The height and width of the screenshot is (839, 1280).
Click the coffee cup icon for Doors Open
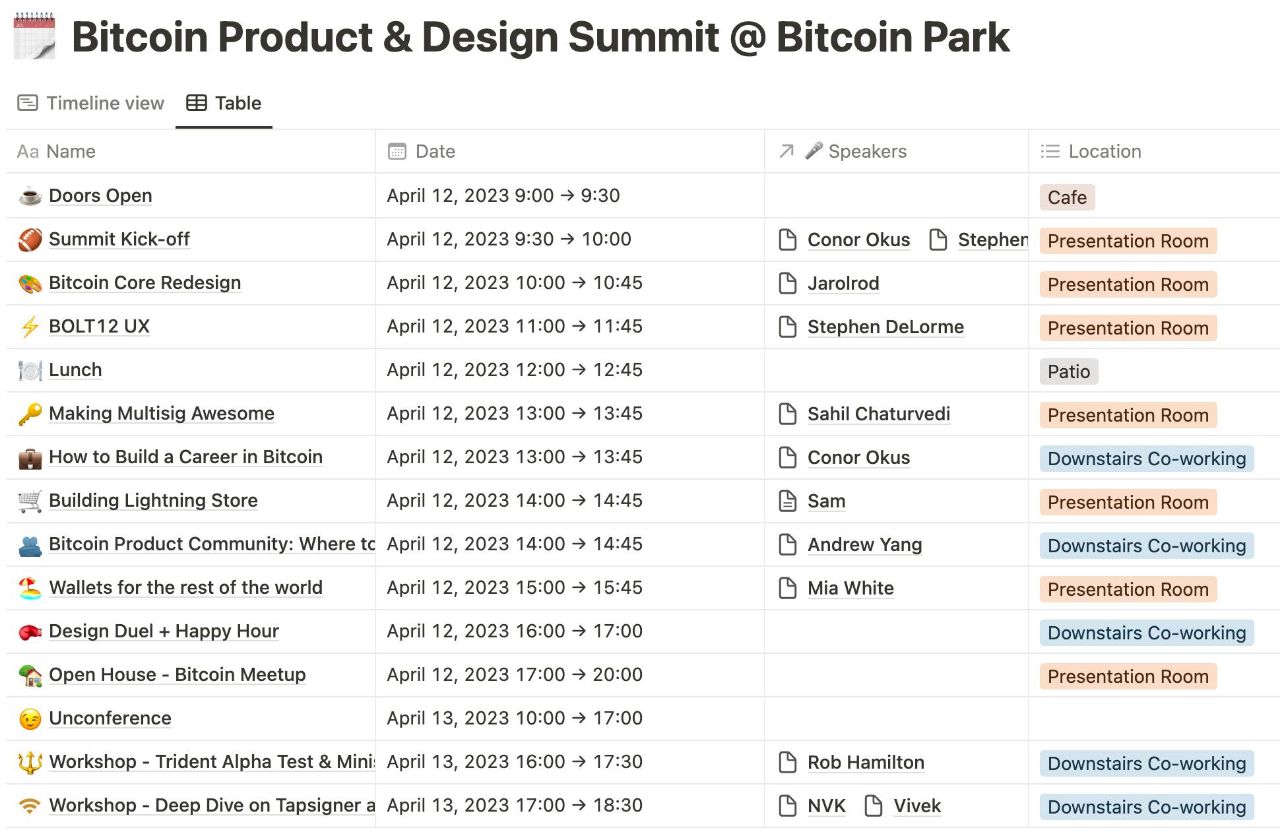[x=30, y=196]
